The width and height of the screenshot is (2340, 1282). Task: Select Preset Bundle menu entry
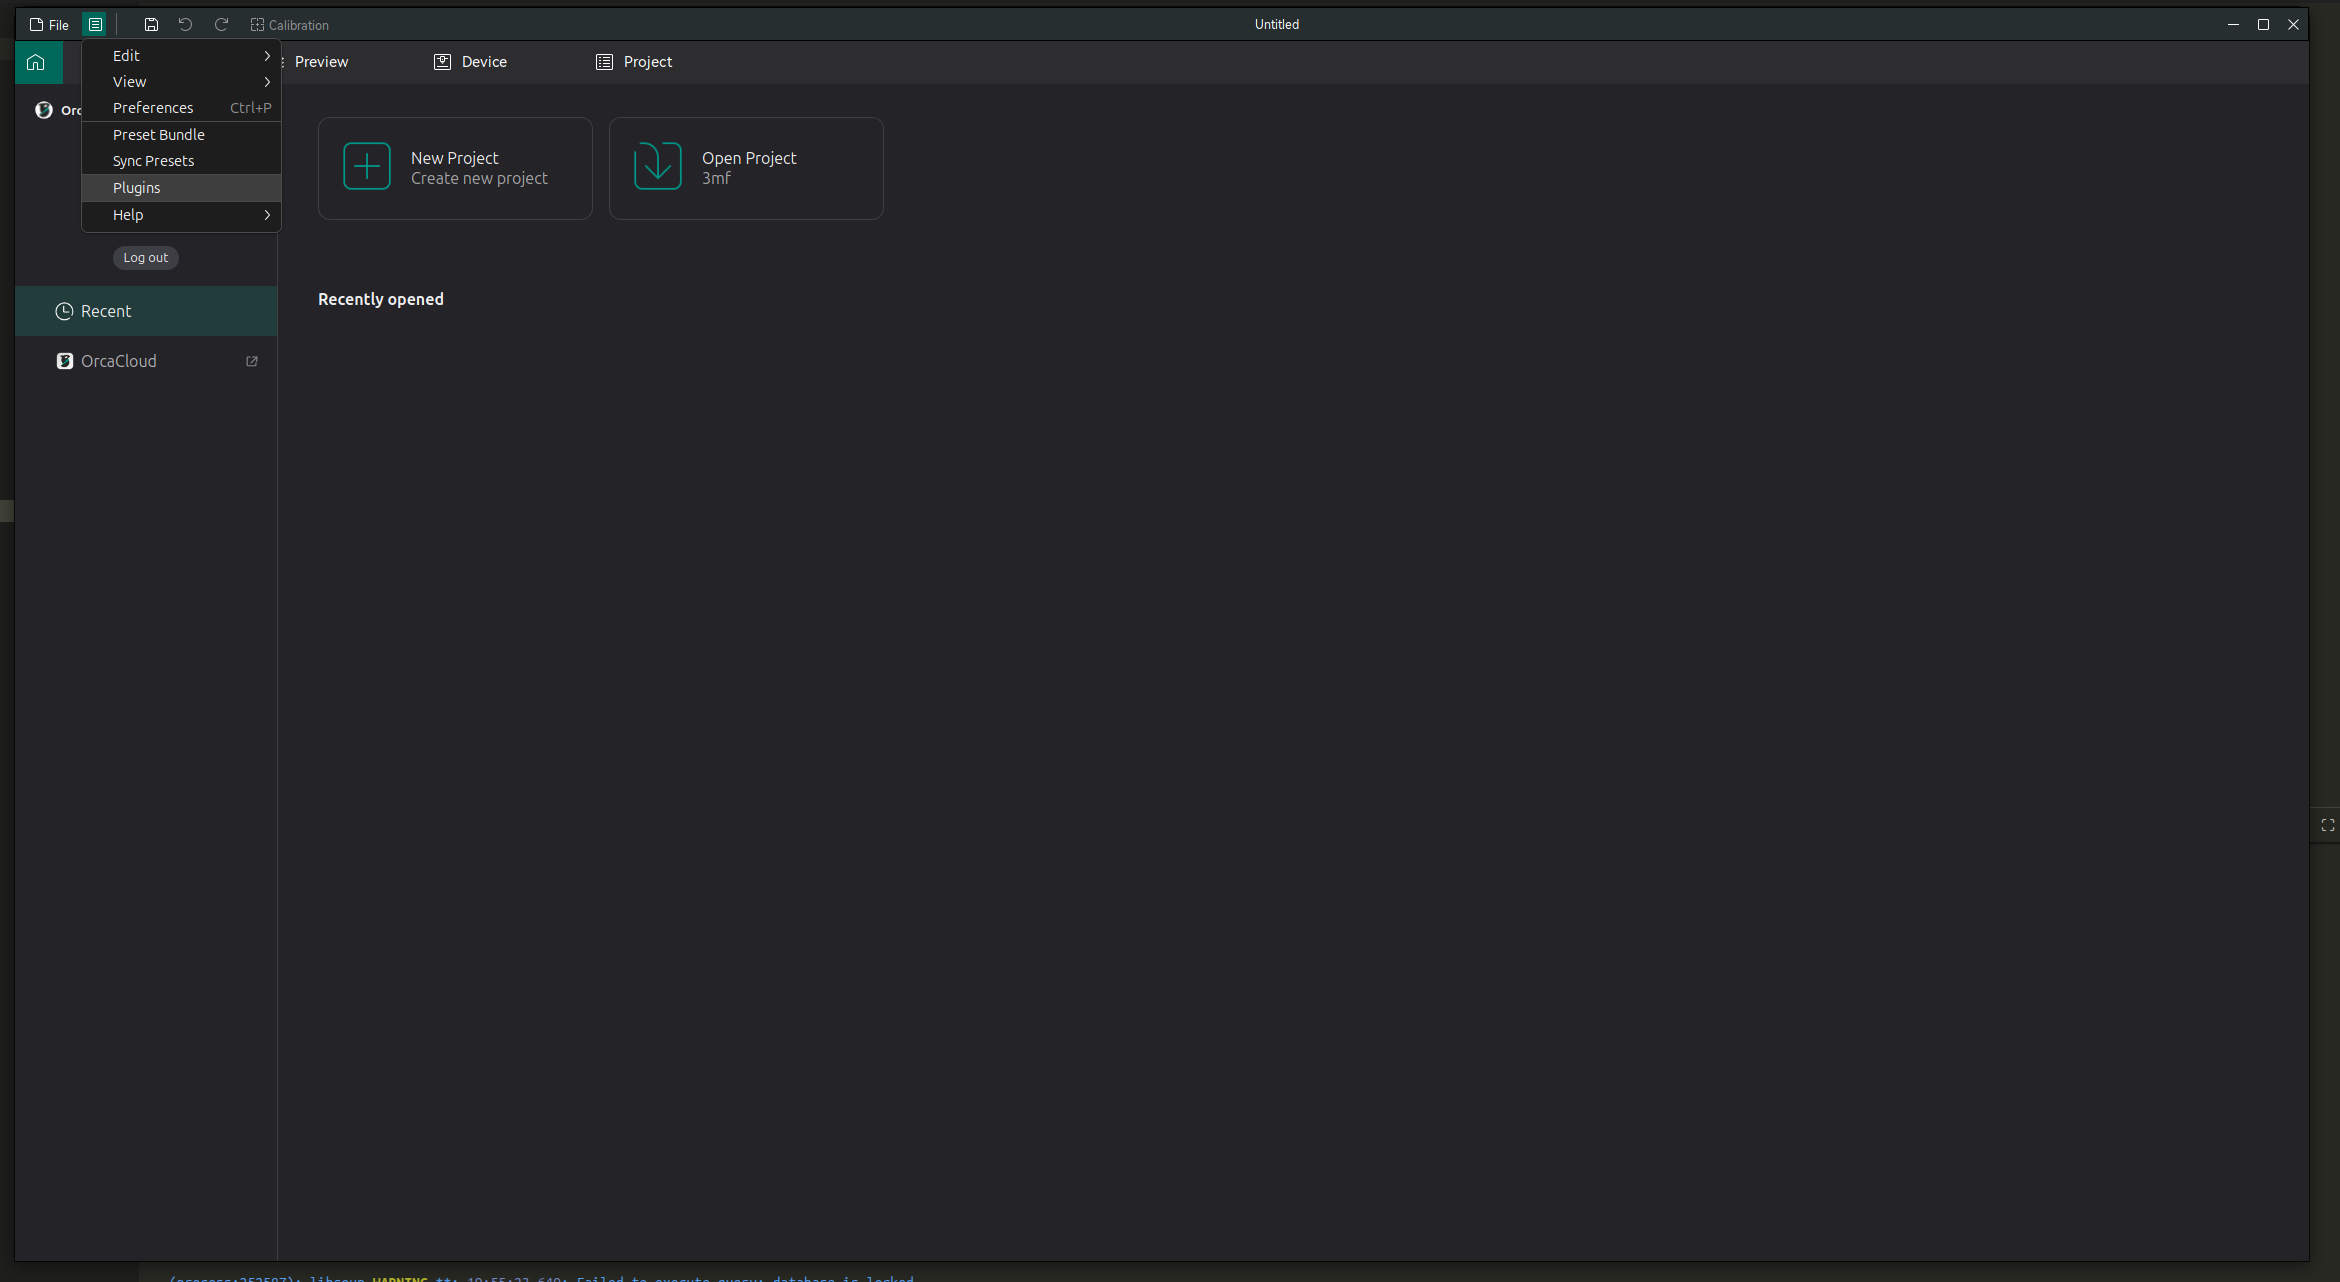tap(181, 134)
